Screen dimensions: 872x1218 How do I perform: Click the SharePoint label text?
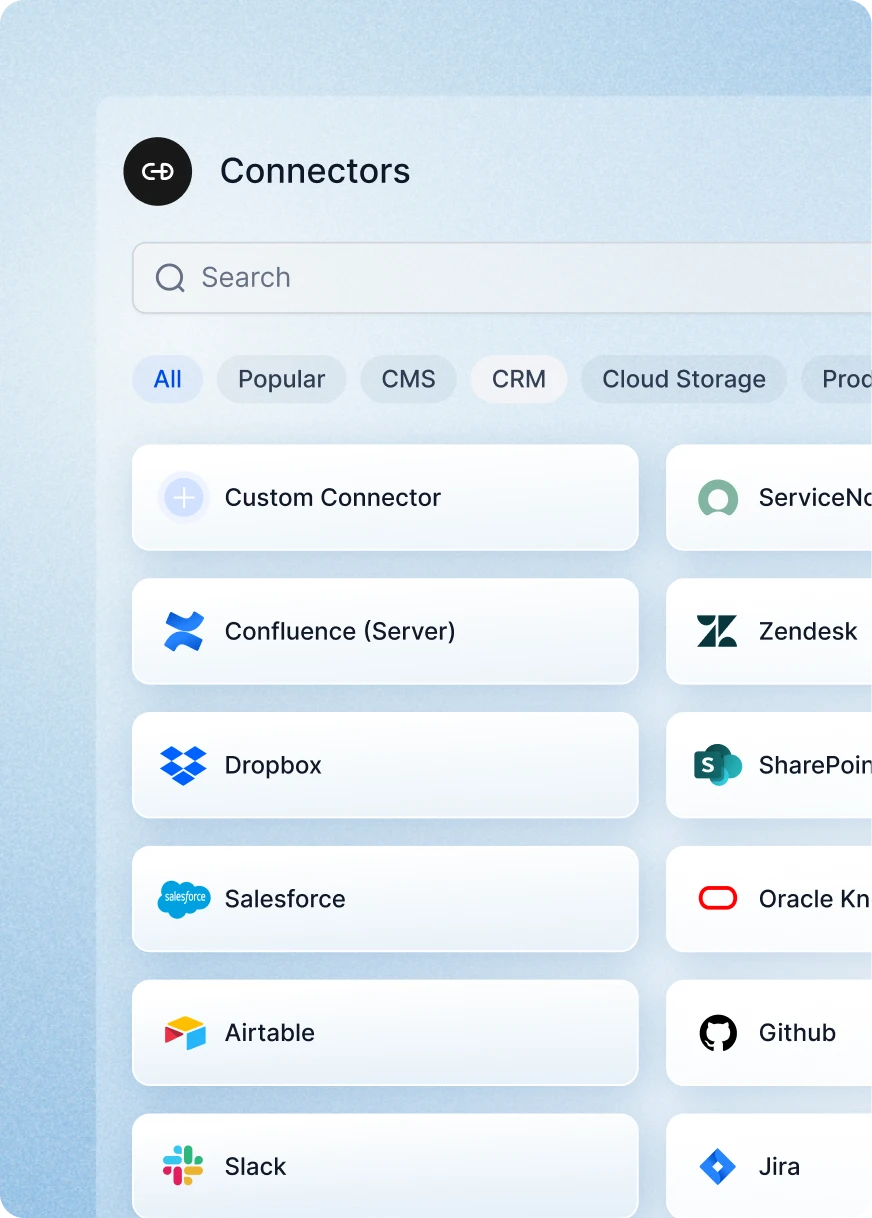coord(815,766)
